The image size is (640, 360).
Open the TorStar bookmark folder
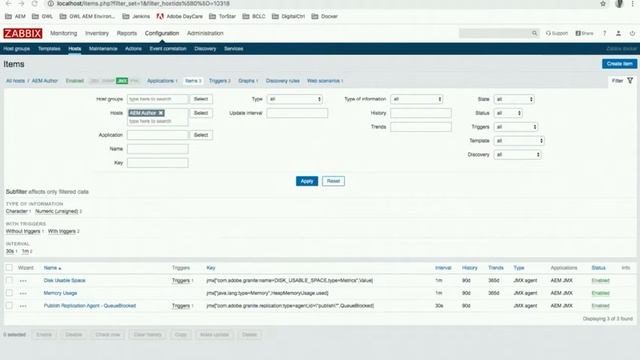(222, 16)
